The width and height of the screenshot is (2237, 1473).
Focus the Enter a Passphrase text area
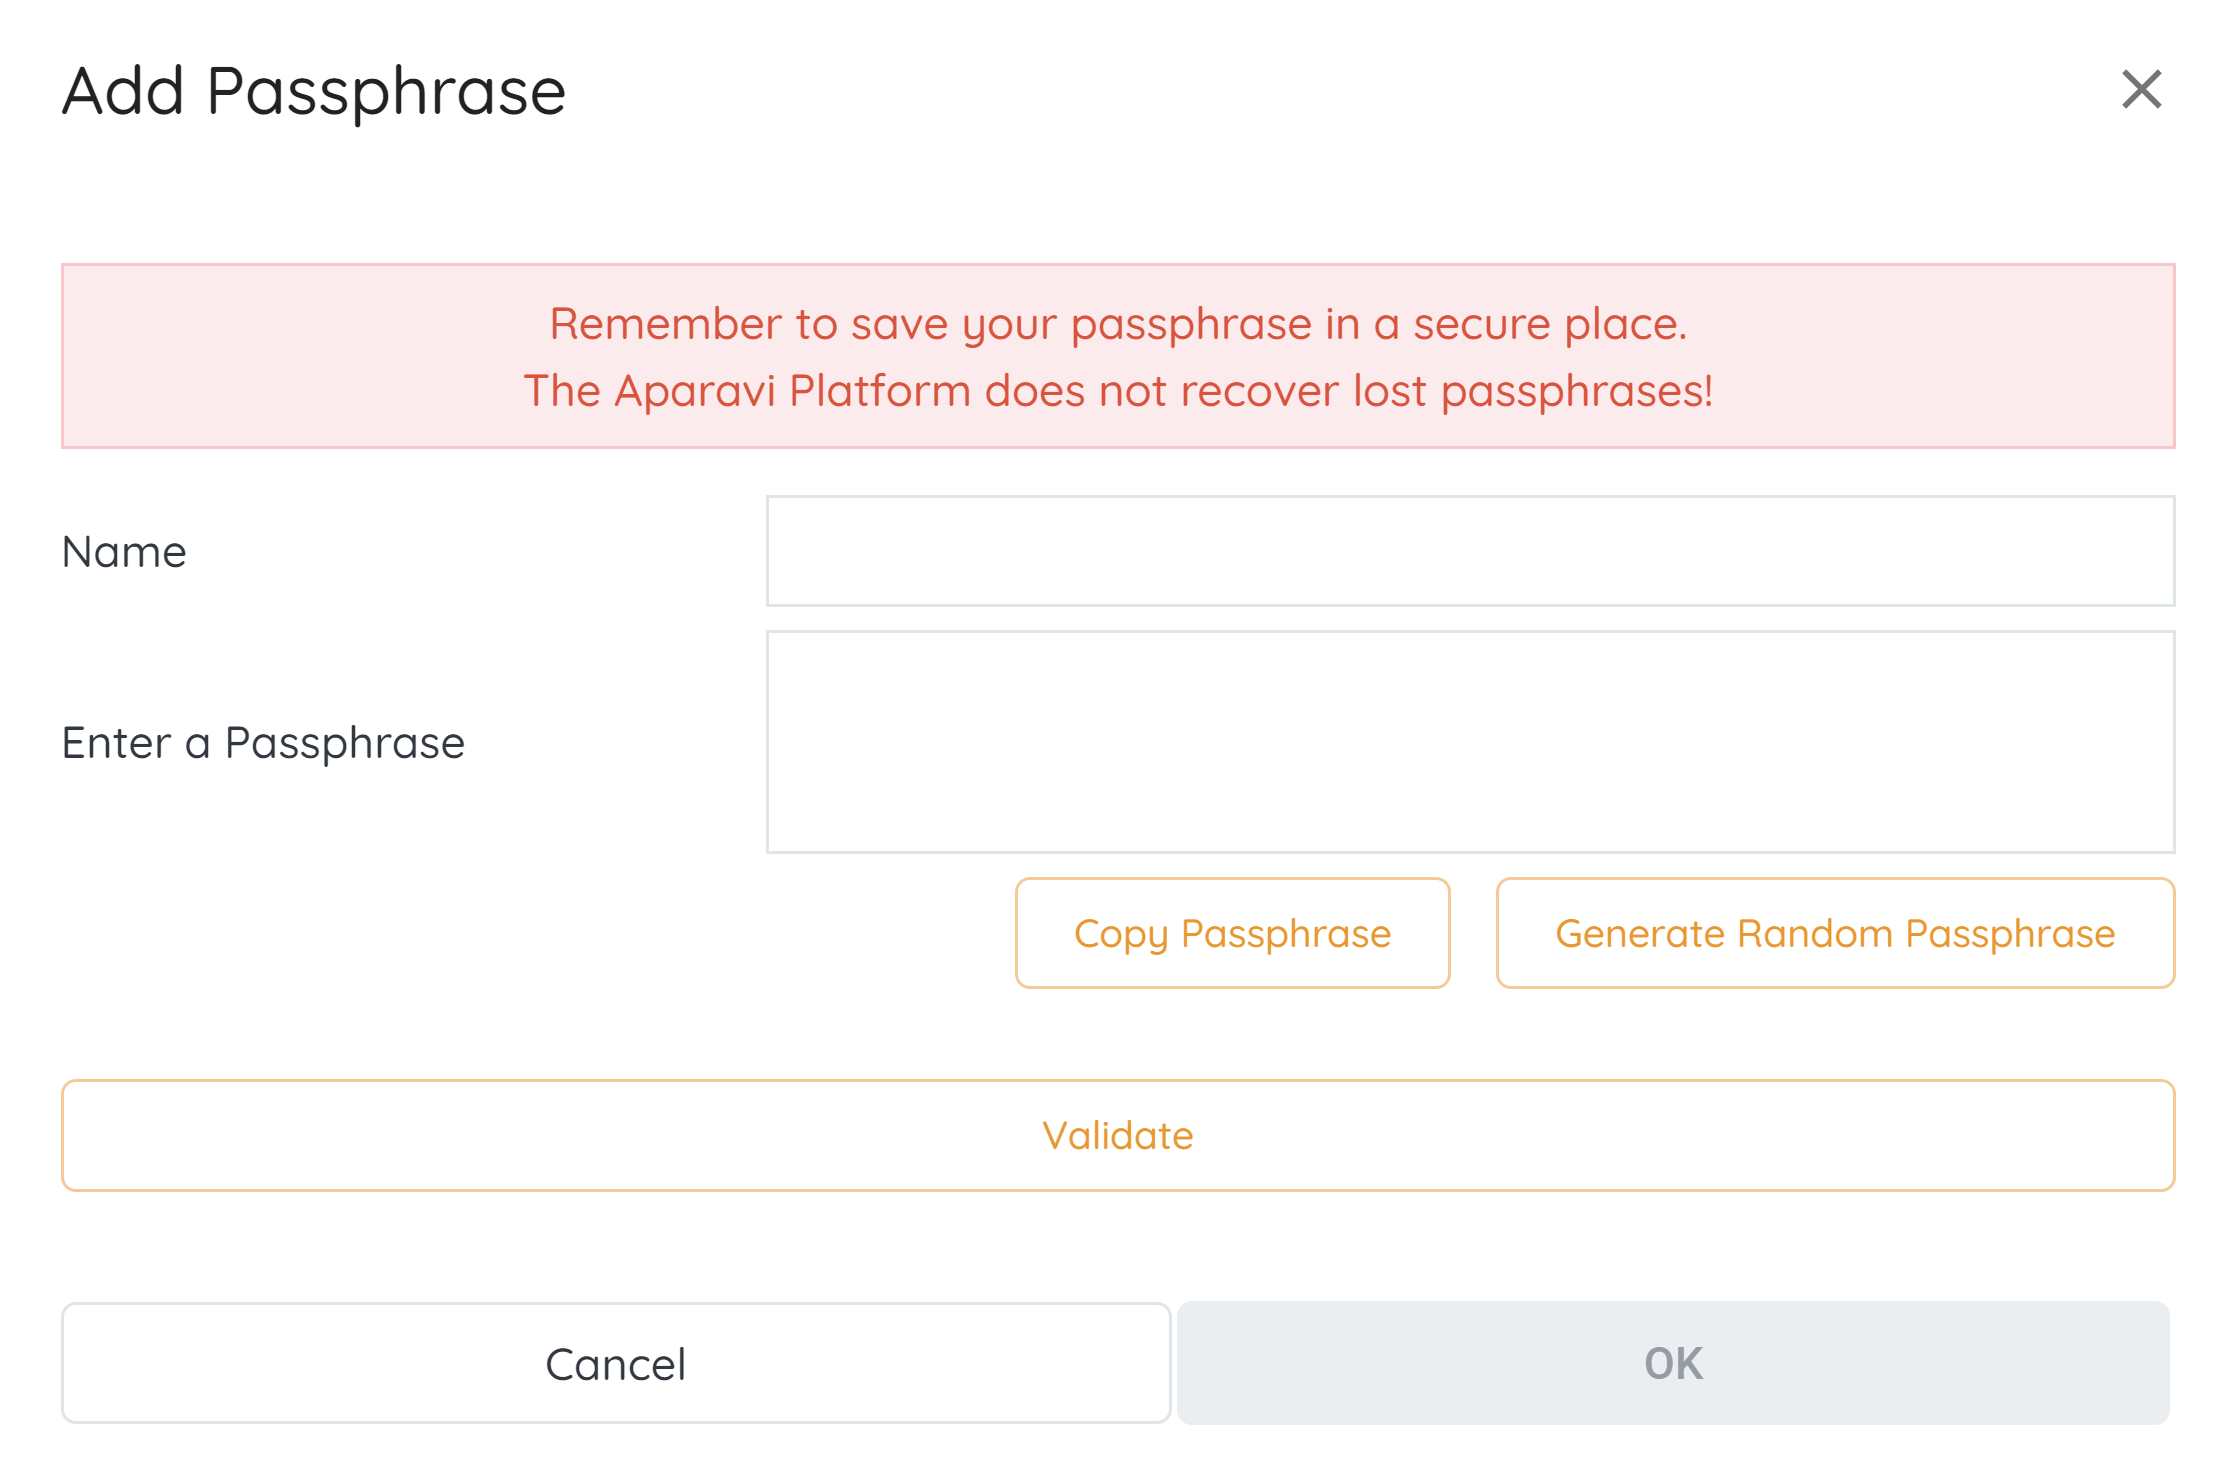pos(1470,741)
